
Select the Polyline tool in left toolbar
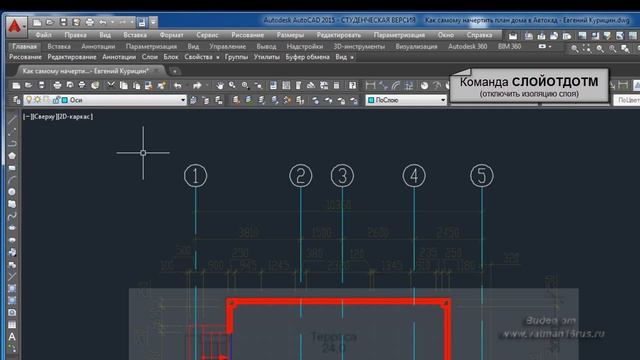[x=12, y=144]
